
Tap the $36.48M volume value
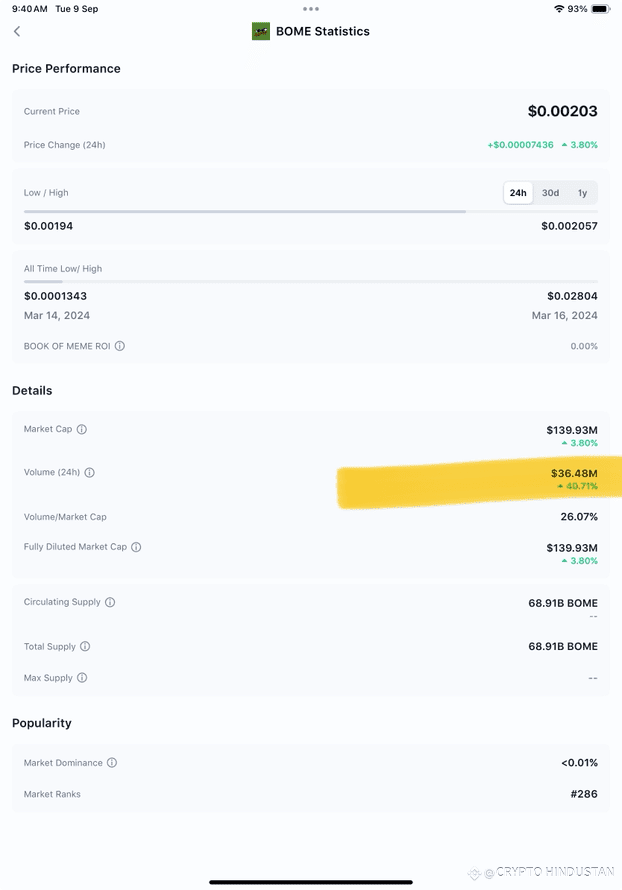click(x=574, y=473)
